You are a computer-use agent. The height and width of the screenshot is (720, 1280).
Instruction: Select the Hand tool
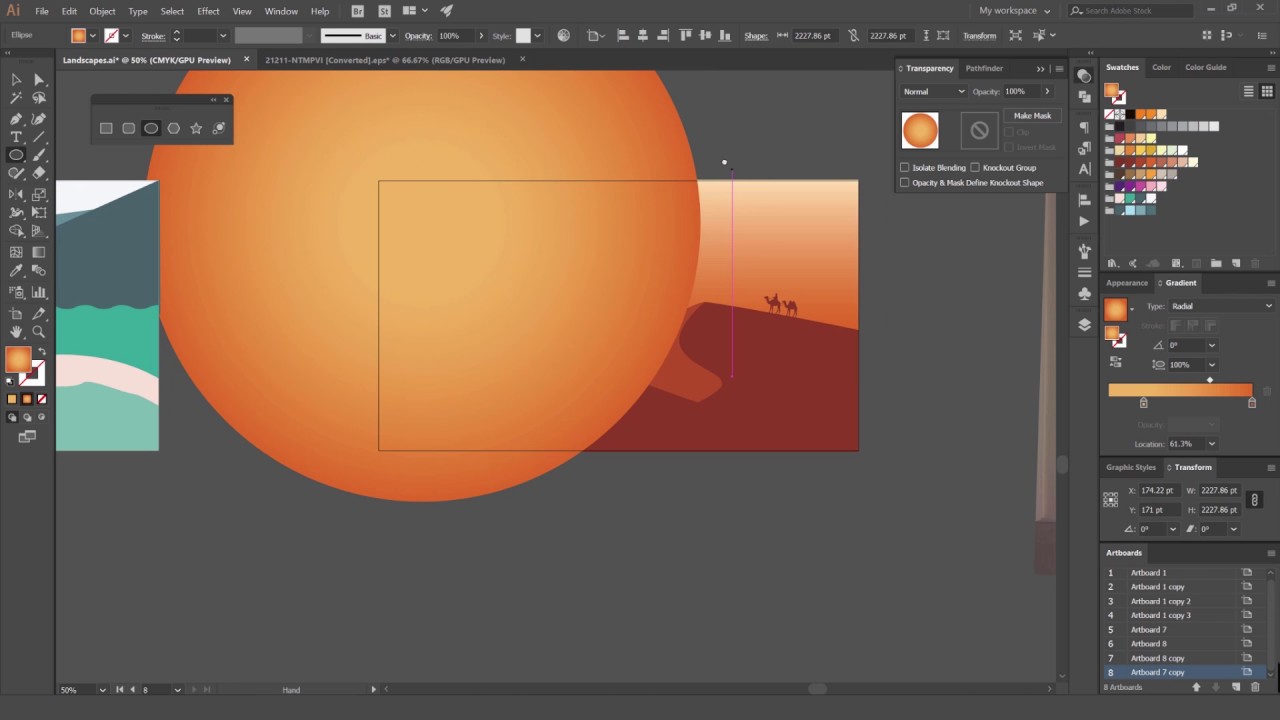pyautogui.click(x=16, y=332)
